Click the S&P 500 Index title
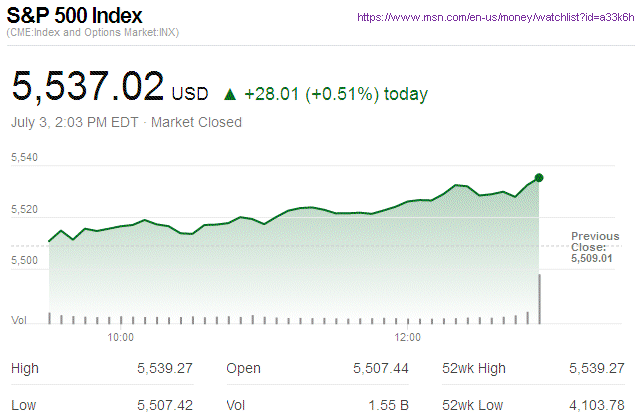 (75, 16)
